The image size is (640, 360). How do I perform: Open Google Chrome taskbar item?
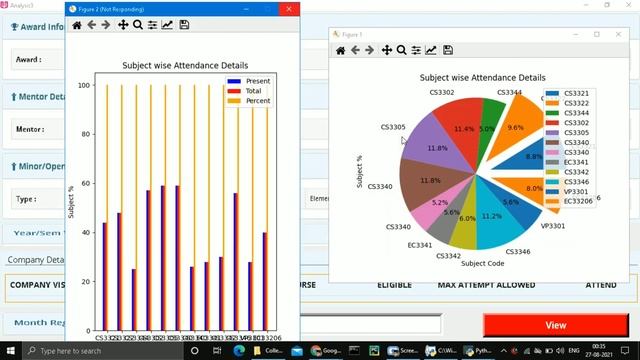click(x=325, y=351)
